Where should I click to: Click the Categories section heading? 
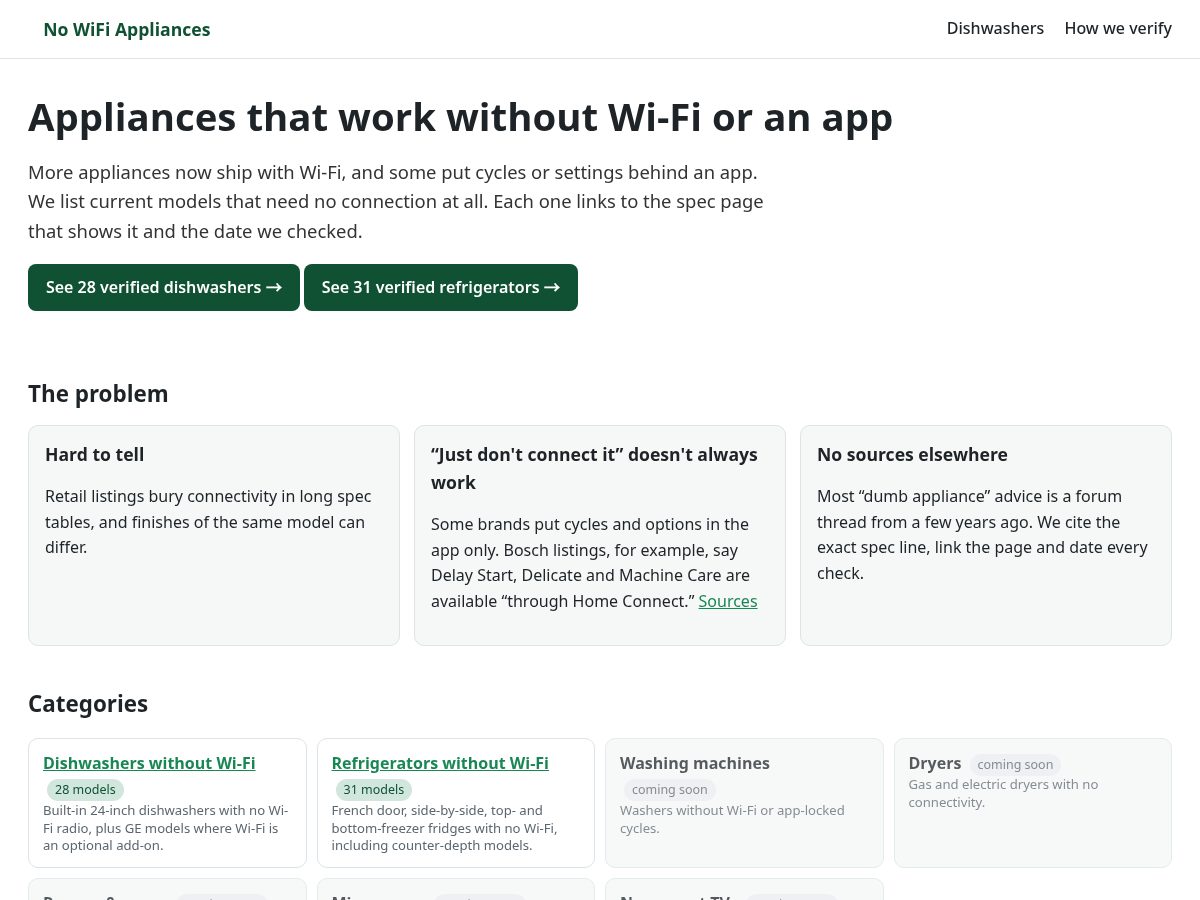click(x=88, y=704)
